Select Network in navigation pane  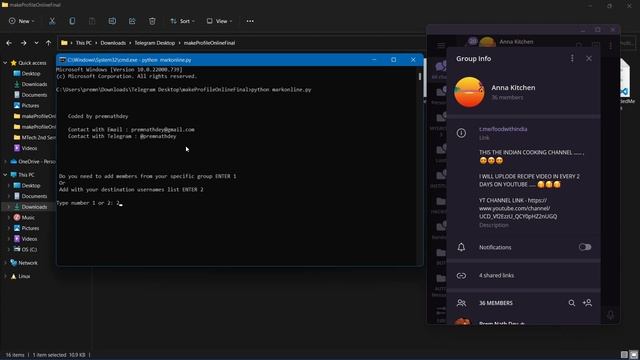point(28,263)
